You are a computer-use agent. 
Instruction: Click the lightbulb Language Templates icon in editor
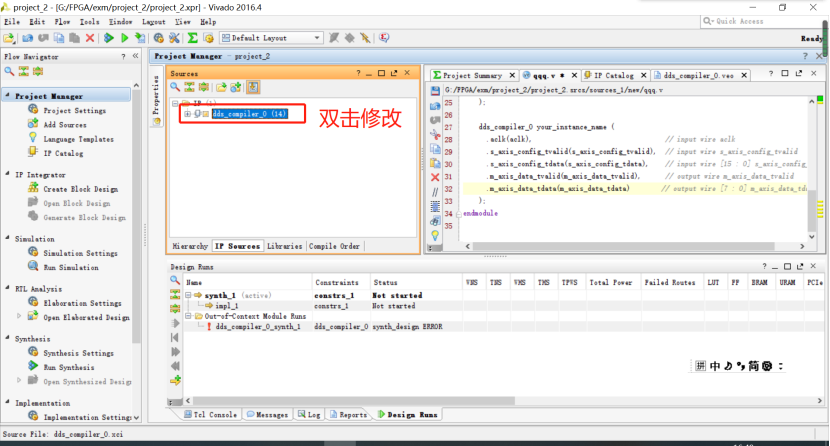point(435,235)
